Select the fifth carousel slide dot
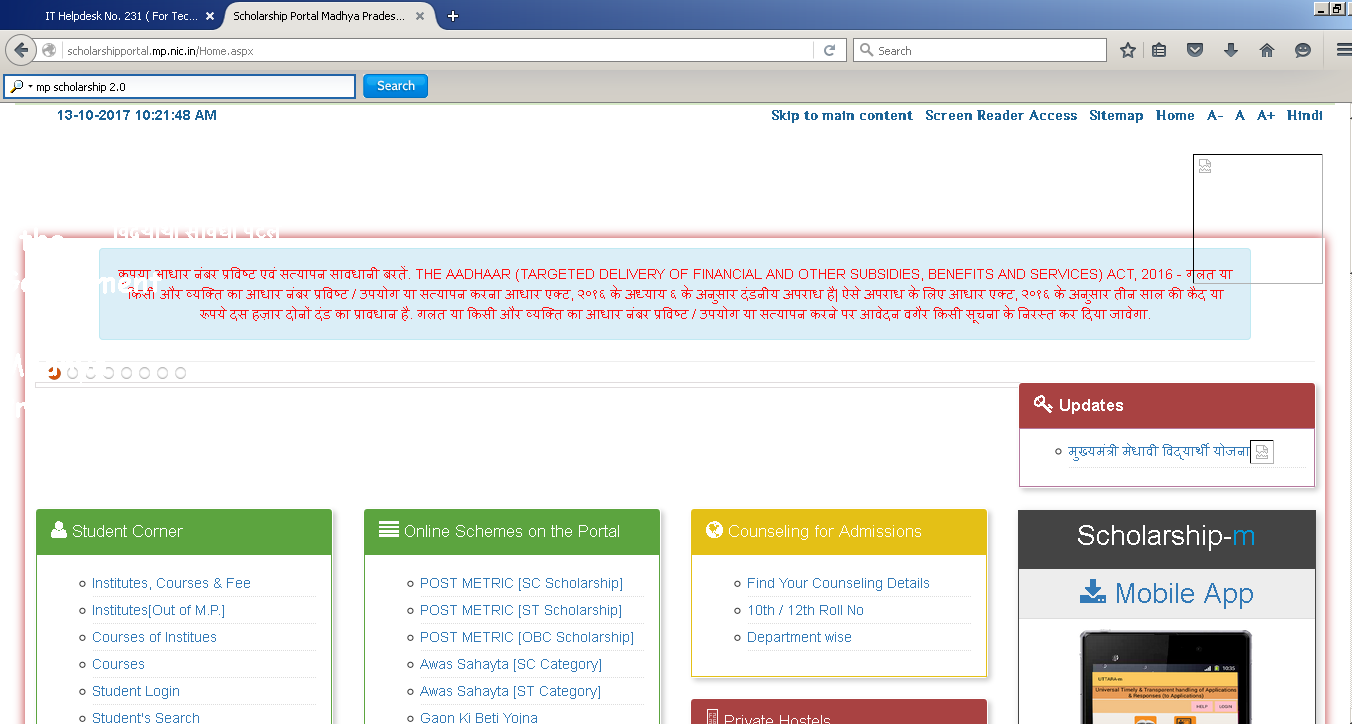This screenshot has width=1352, height=724. pyautogui.click(x=126, y=373)
